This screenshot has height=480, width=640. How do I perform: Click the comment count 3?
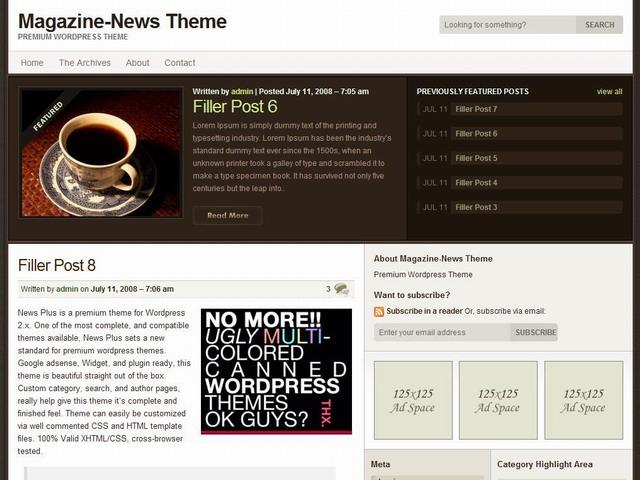[328, 289]
